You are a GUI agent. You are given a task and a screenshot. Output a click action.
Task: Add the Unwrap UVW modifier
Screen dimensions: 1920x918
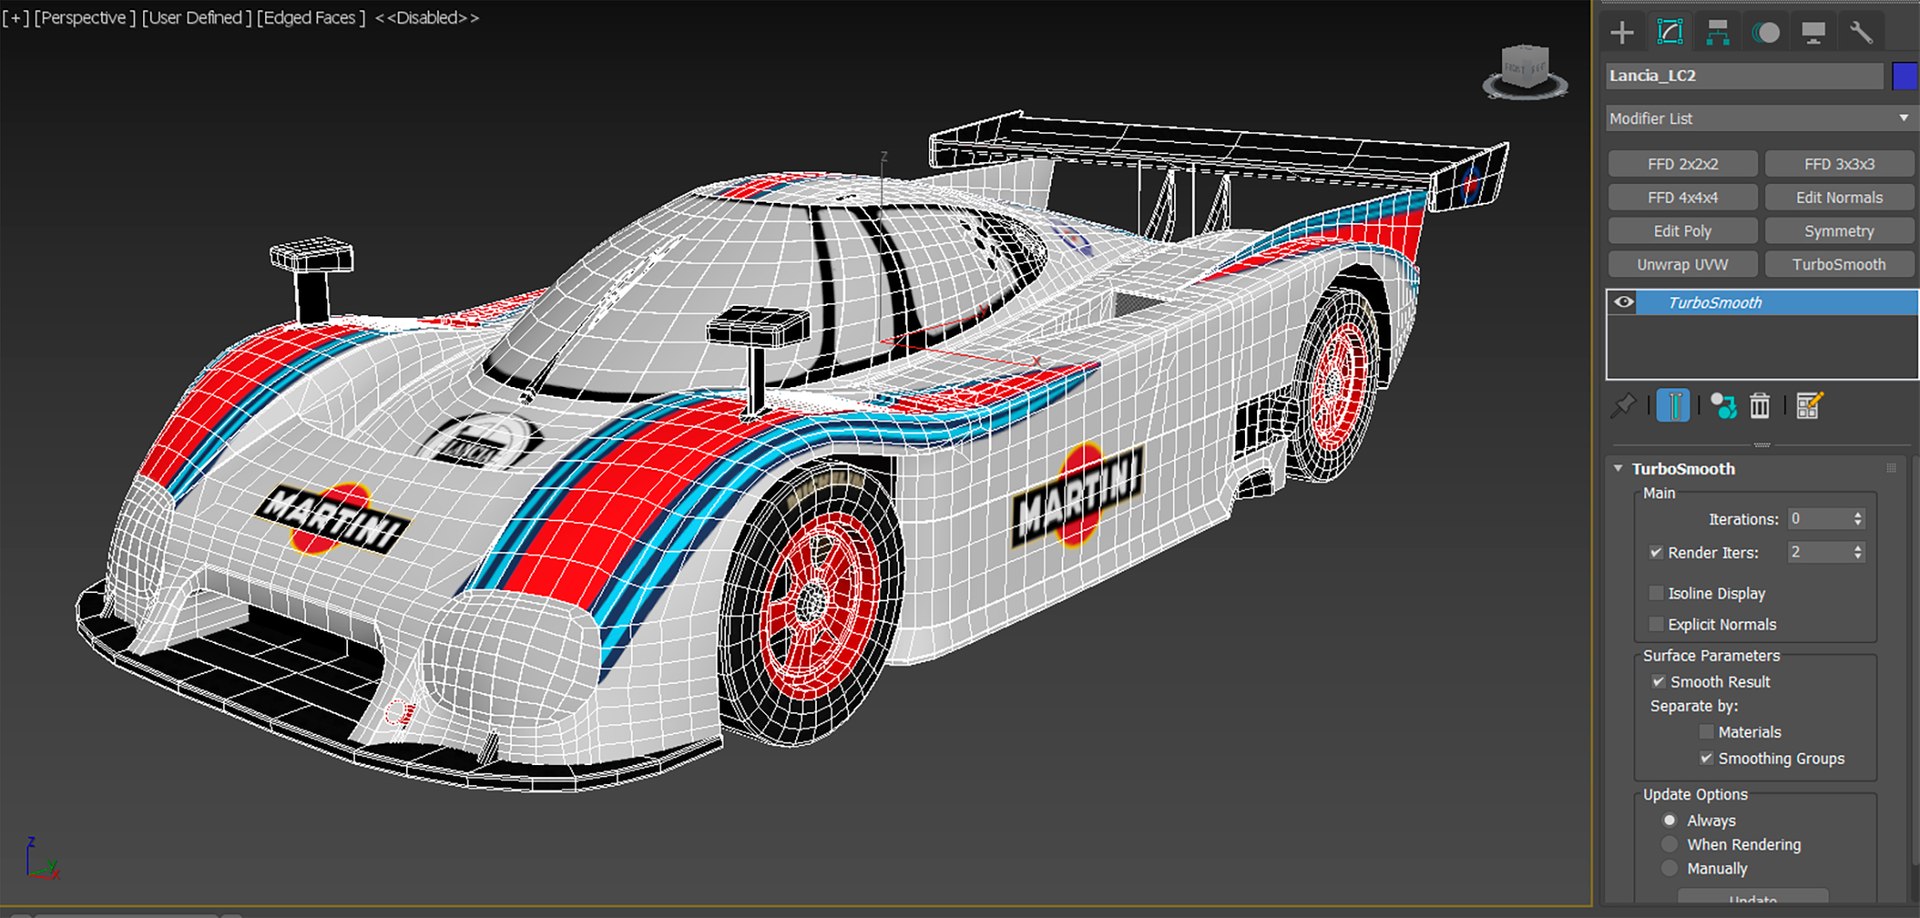pos(1683,264)
